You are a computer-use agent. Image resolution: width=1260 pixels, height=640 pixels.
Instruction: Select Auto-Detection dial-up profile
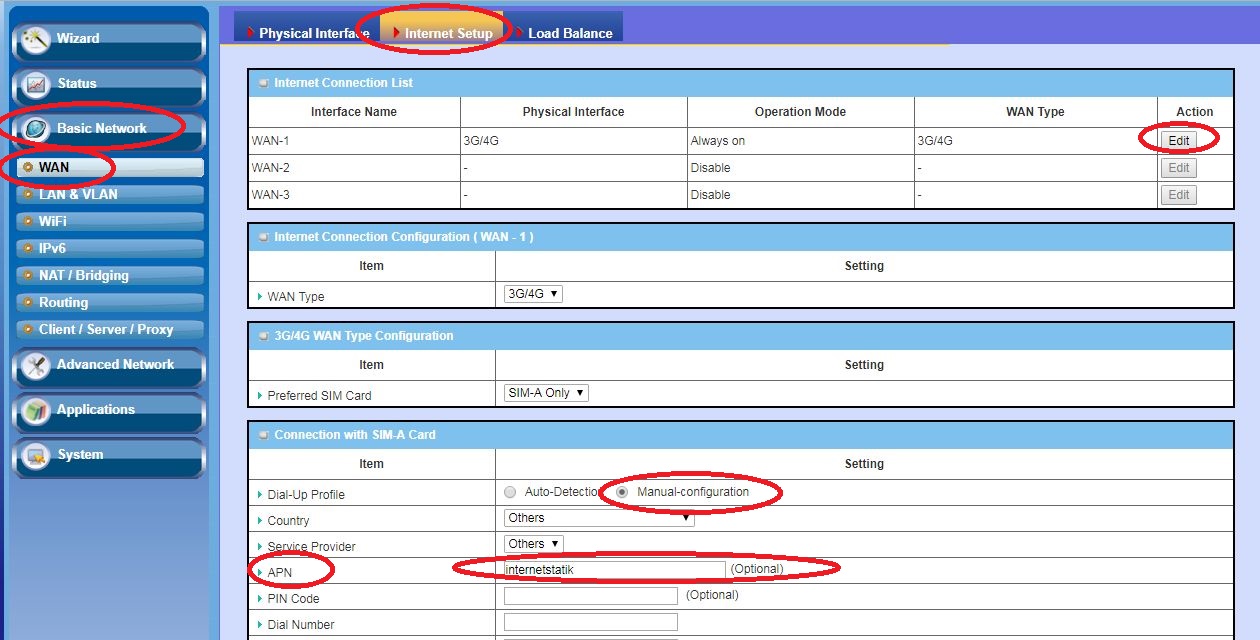coord(511,492)
